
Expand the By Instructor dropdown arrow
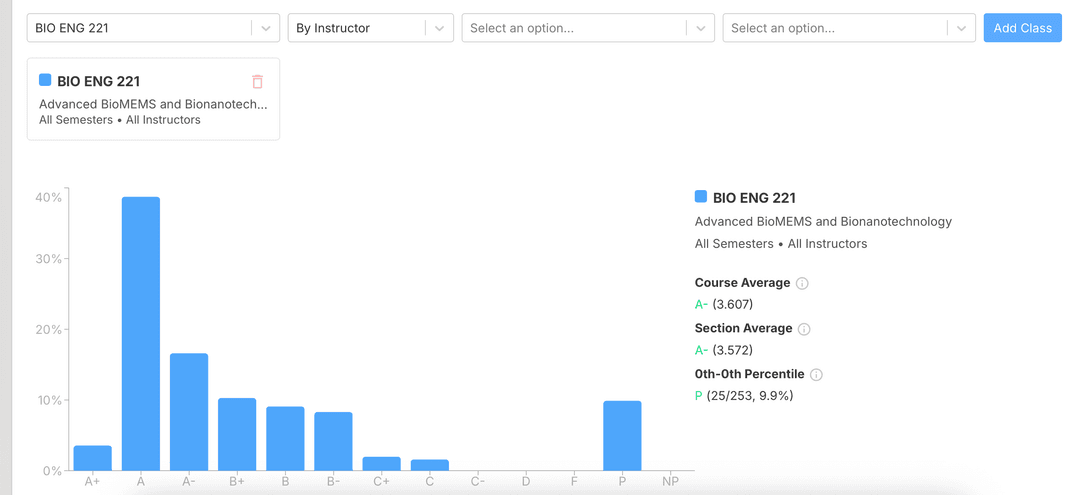point(439,28)
